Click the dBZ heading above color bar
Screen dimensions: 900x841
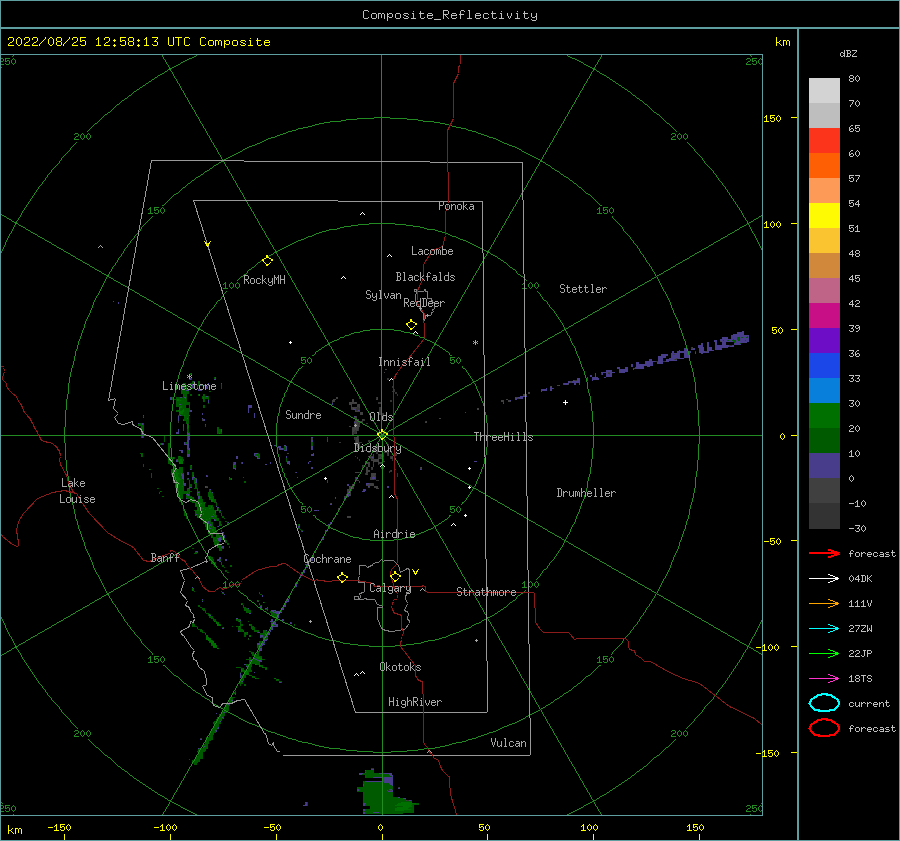848,53
